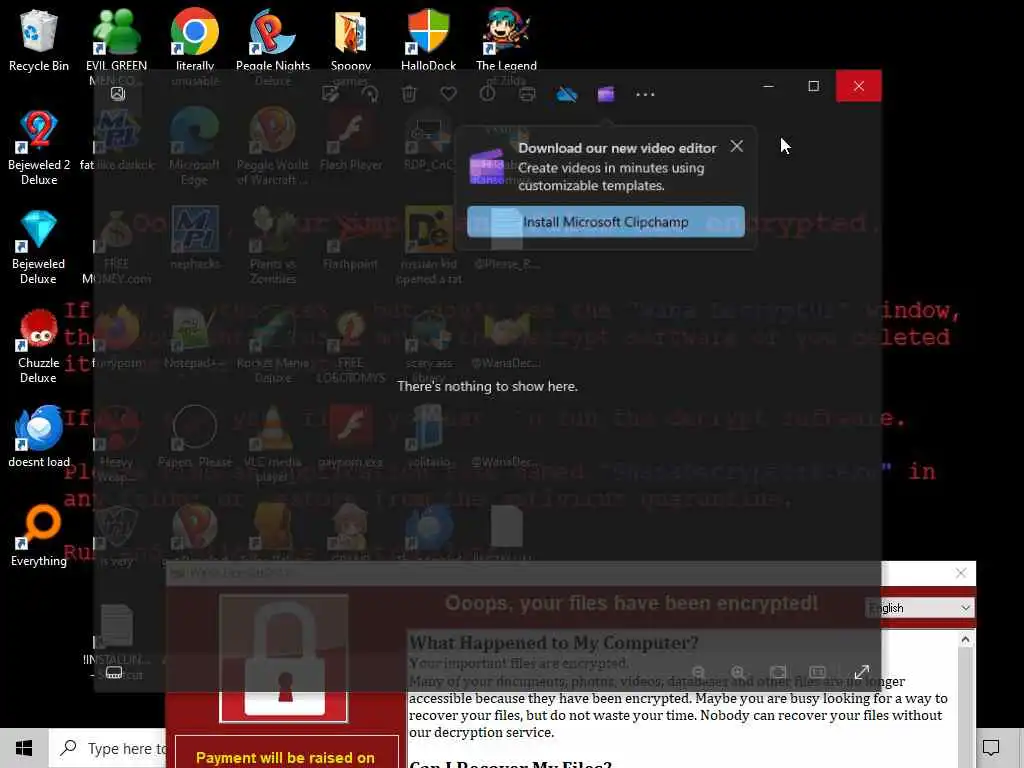
Task: Click the Zoom in magnifier in Photos
Action: tap(738, 672)
